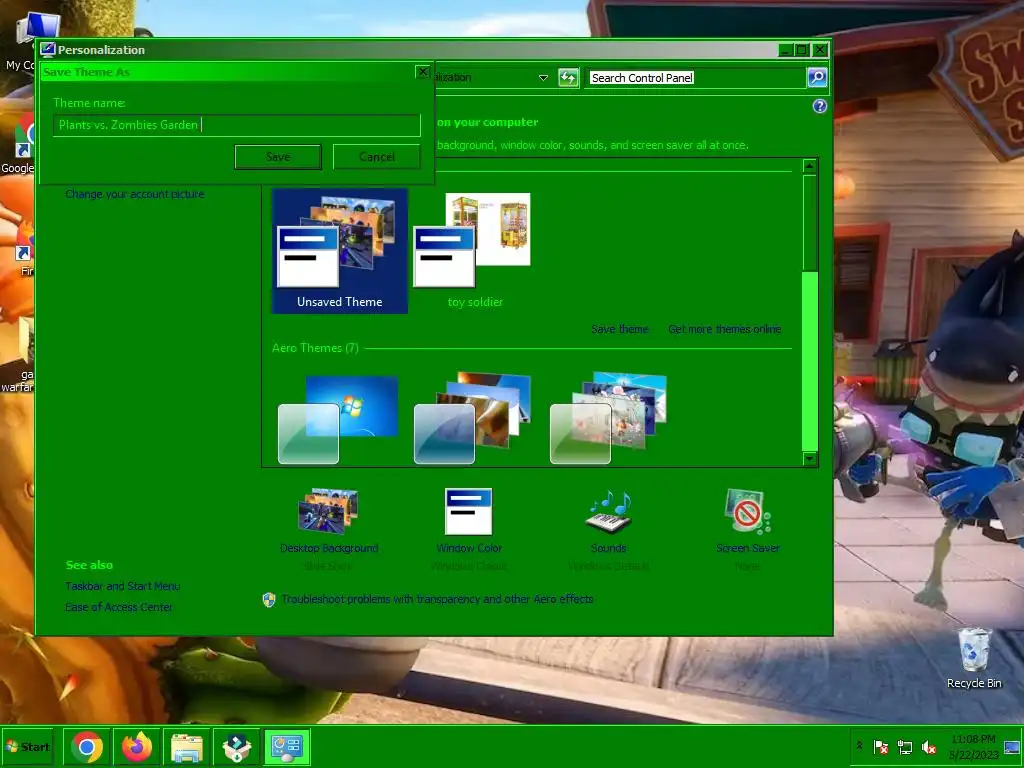This screenshot has width=1024, height=768.
Task: Click the refresh button in address bar
Action: click(x=568, y=78)
